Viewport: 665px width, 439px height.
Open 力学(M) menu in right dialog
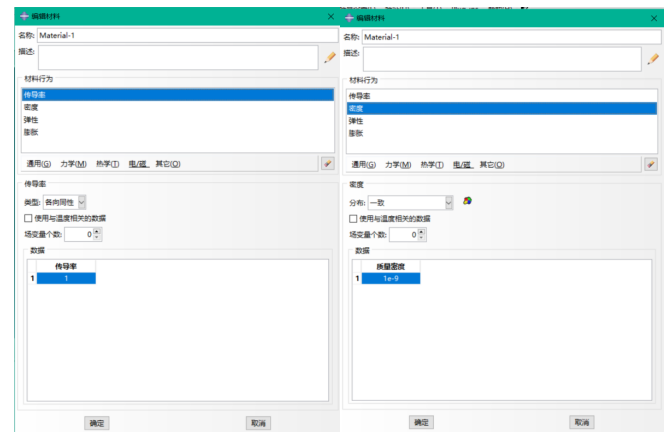[398, 165]
